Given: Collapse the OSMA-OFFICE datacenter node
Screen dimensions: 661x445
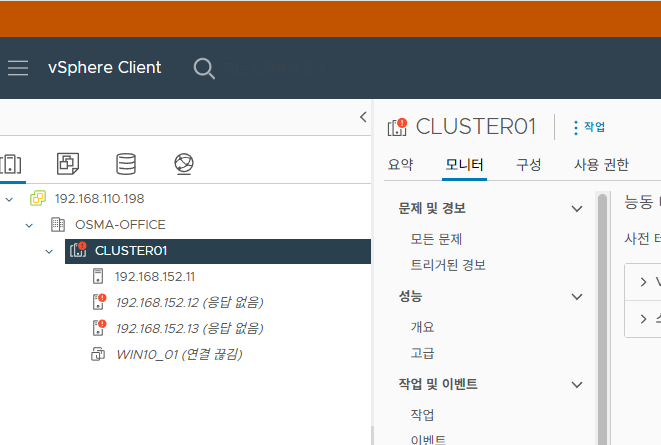Looking at the screenshot, I should (x=29, y=225).
